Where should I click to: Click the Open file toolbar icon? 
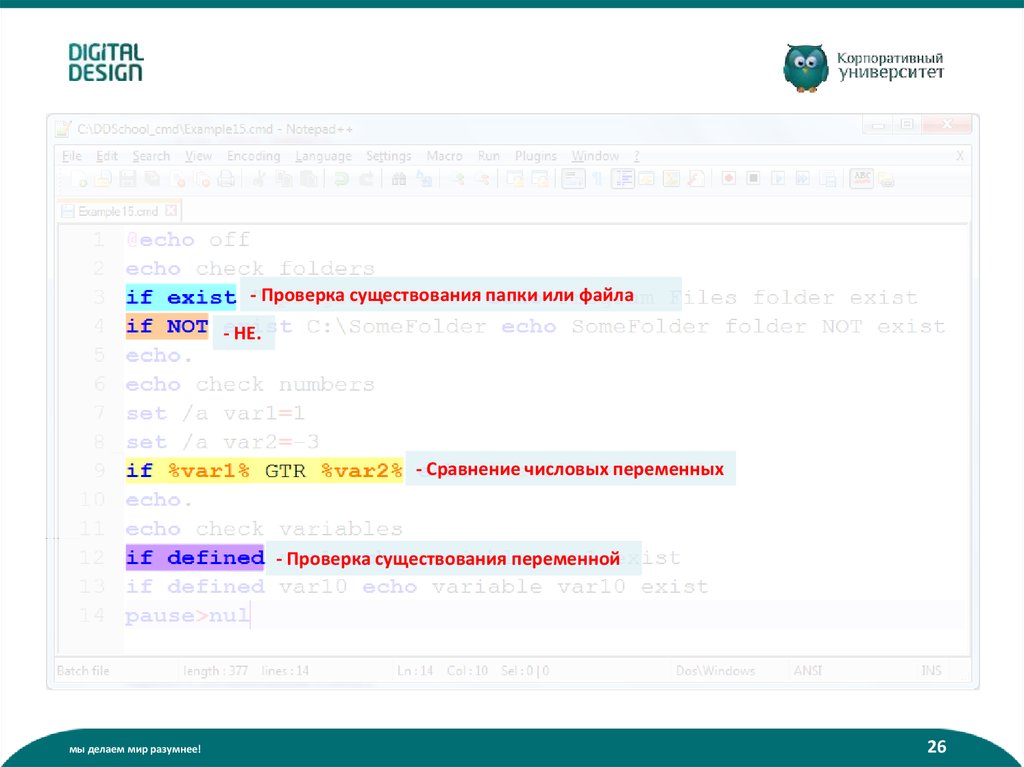tap(103, 179)
